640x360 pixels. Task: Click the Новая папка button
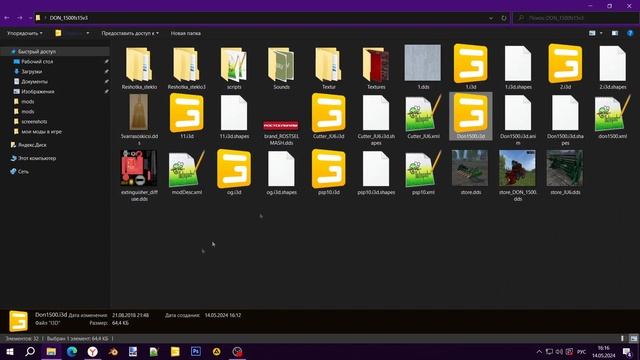point(186,33)
